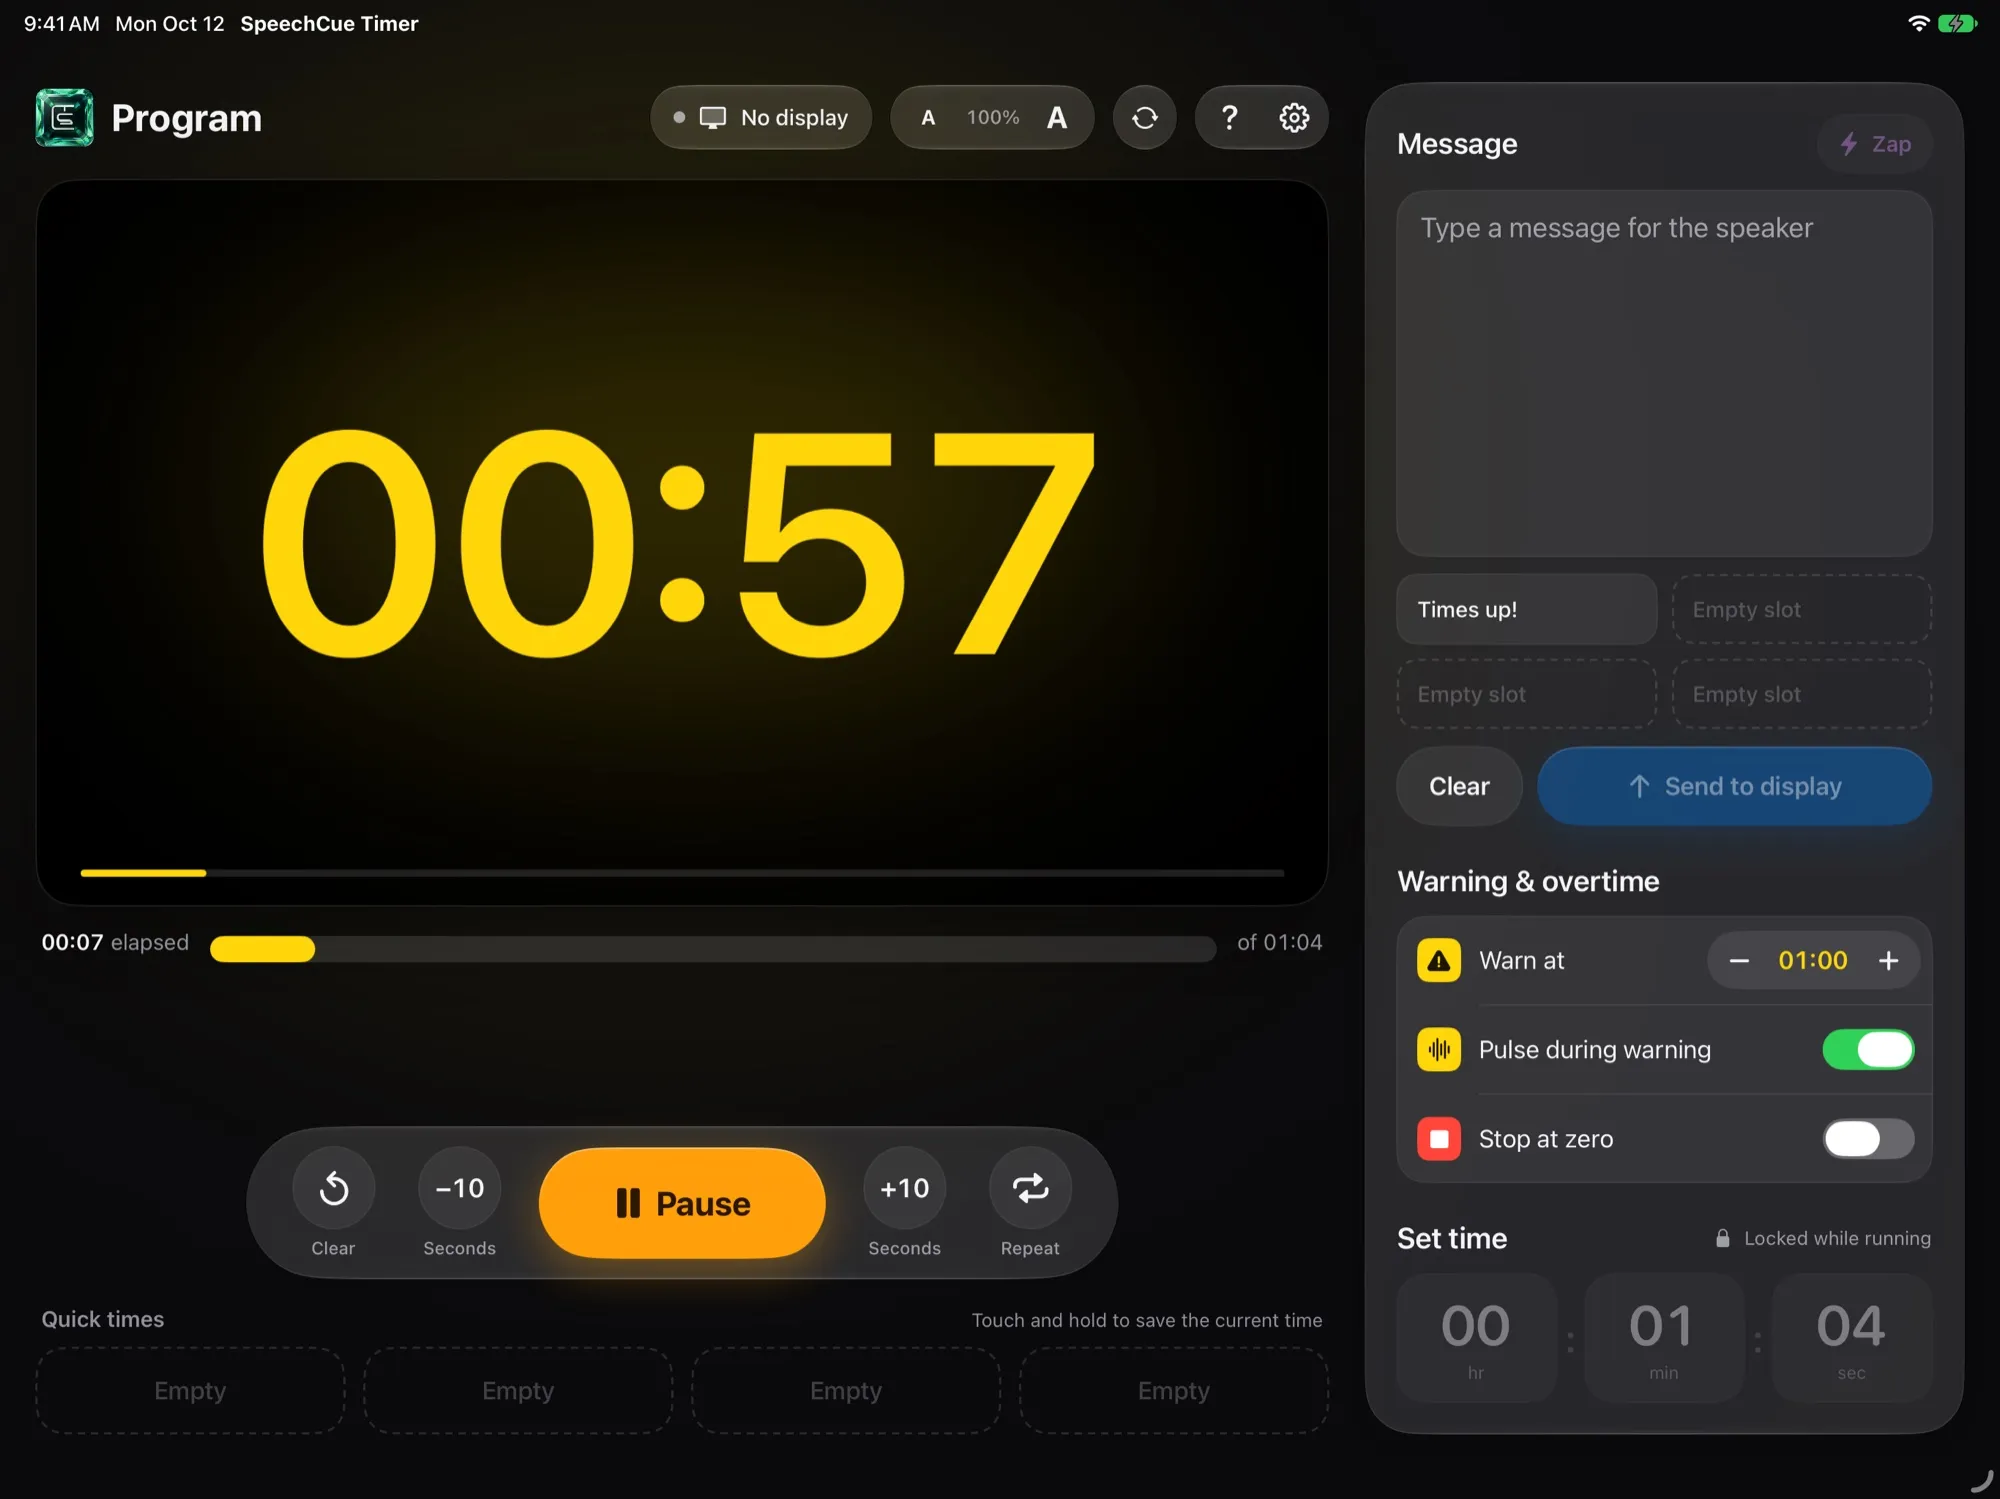Clear the message with Clear button
Viewport: 2000px width, 1499px height.
[1459, 786]
